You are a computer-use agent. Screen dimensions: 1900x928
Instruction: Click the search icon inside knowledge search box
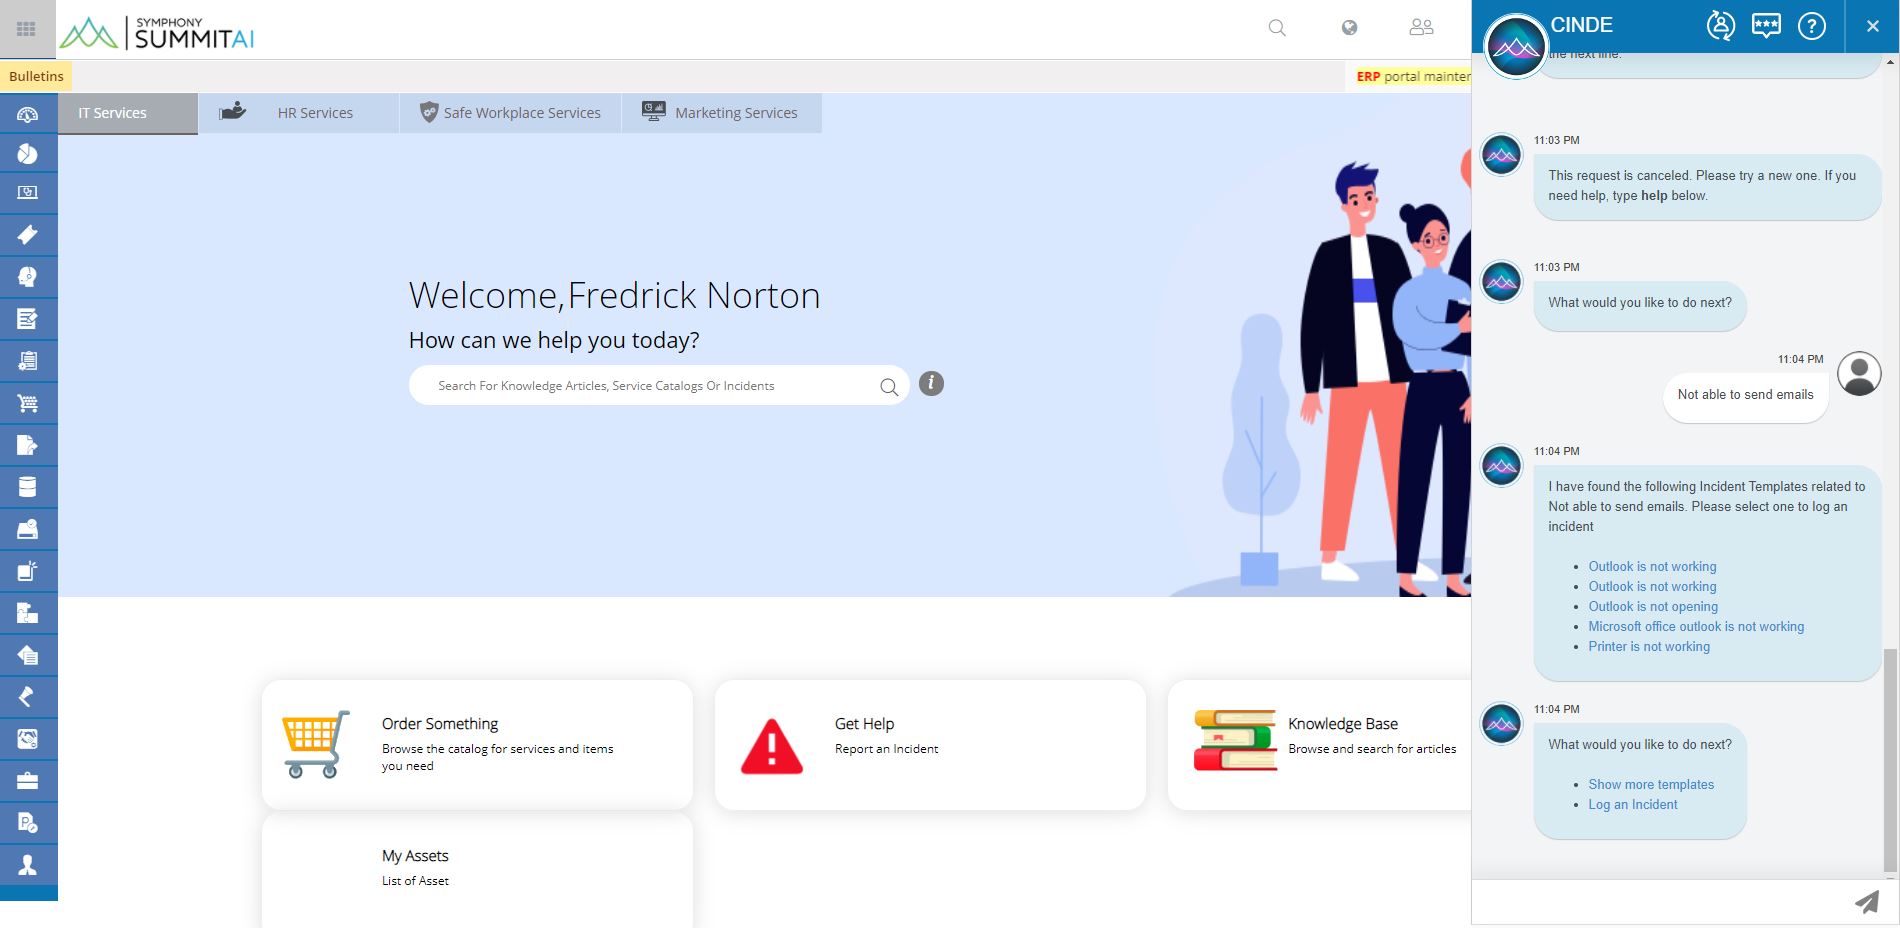889,387
